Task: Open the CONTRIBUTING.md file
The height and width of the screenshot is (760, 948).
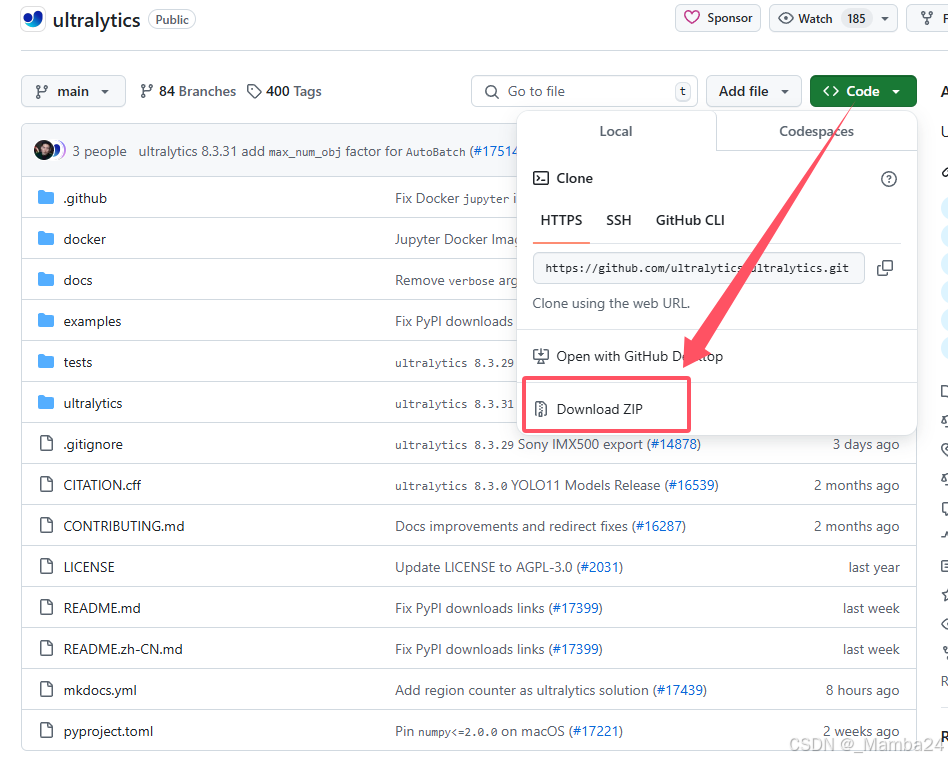Action: pyautogui.click(x=124, y=527)
